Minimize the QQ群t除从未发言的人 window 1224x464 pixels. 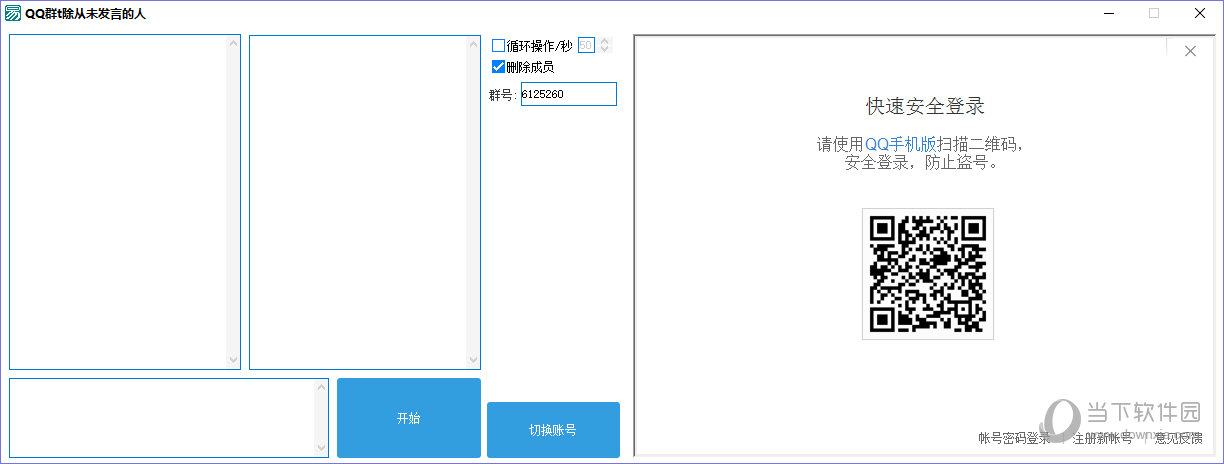(x=1109, y=13)
